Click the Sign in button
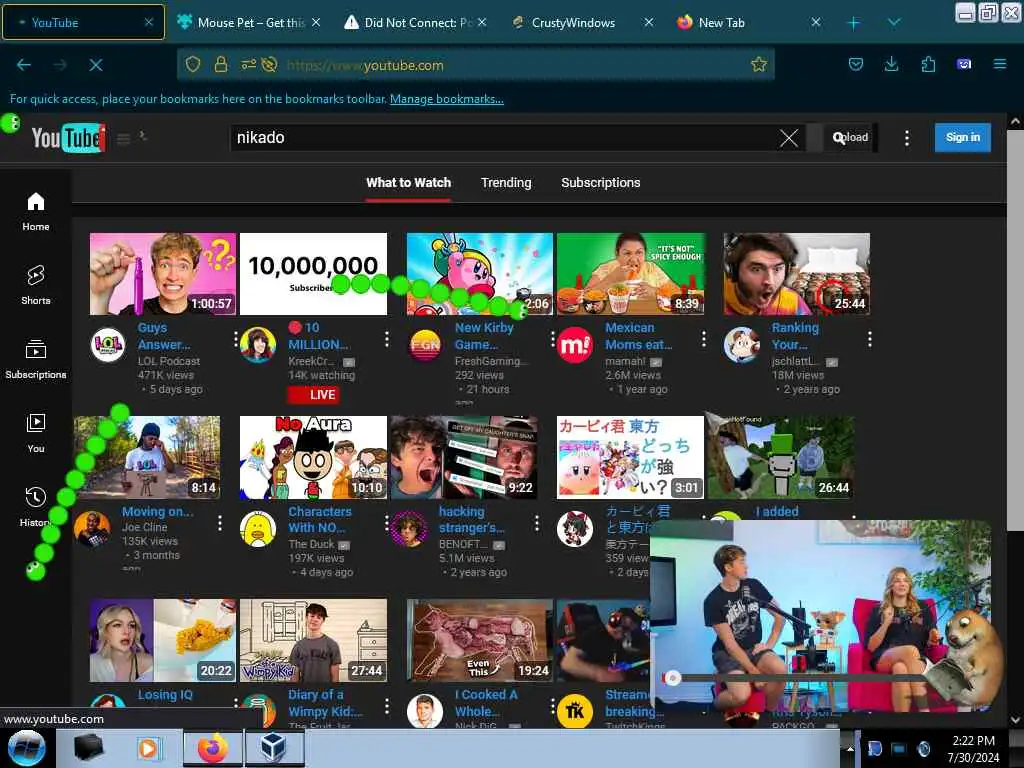The width and height of the screenshot is (1024, 768). [x=963, y=137]
